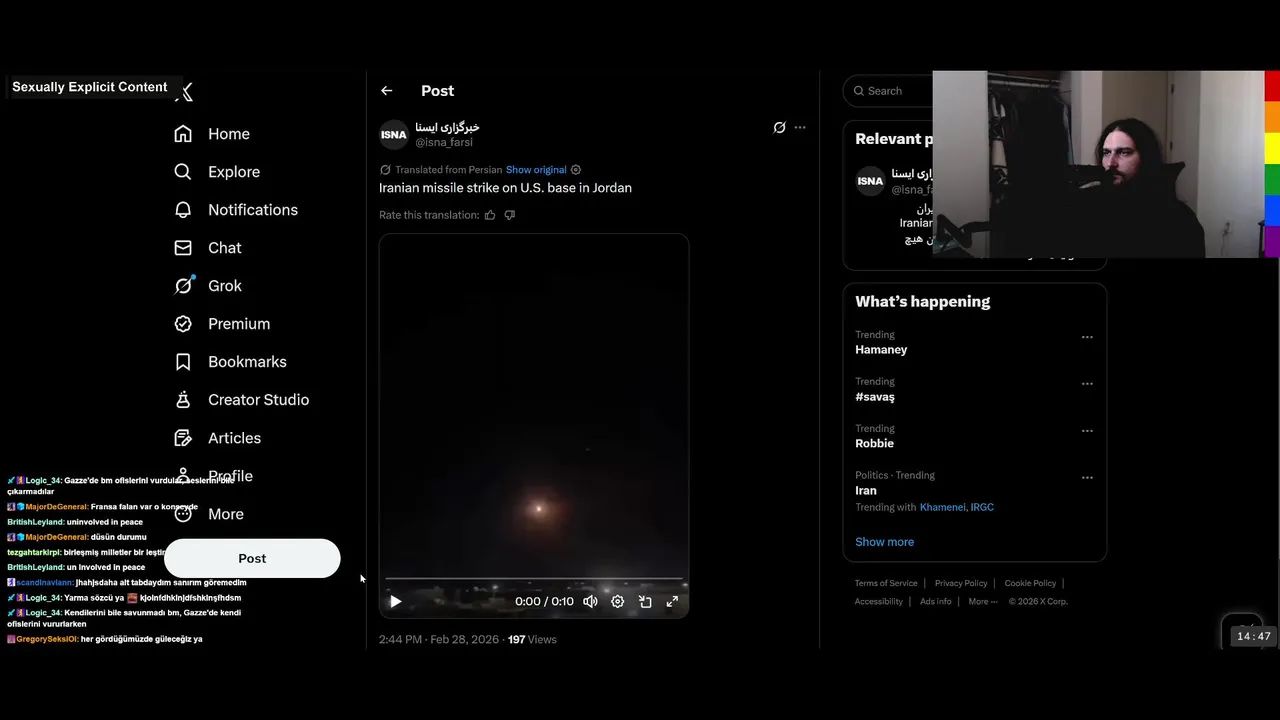The height and width of the screenshot is (720, 1280).
Task: Seek on the video progress bar
Action: (x=534, y=578)
